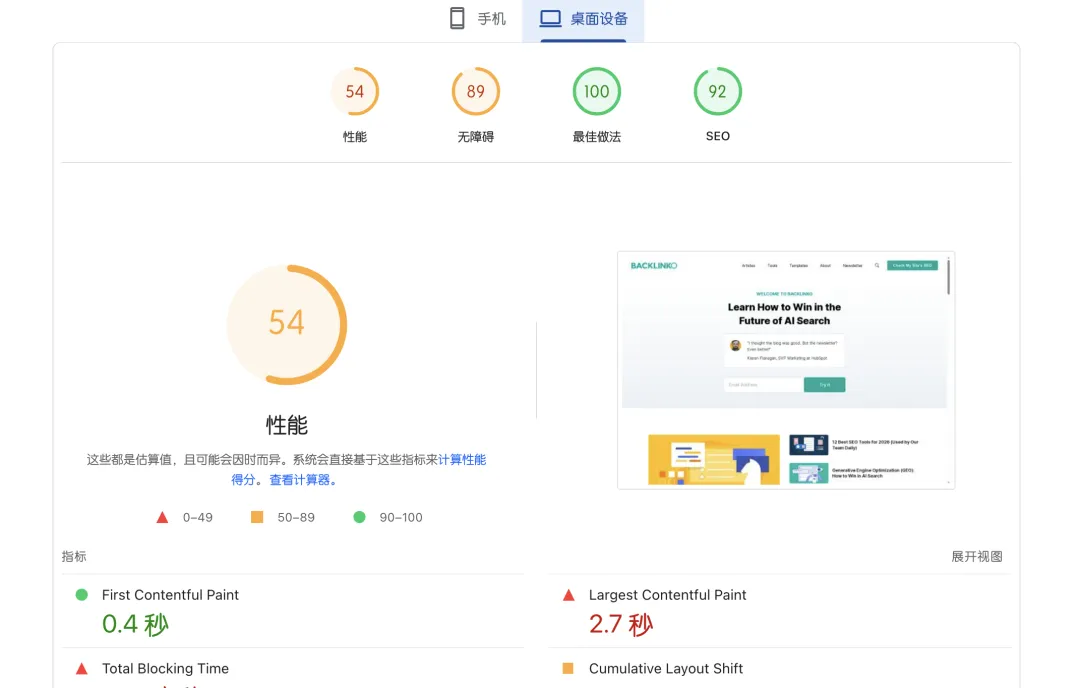Click the Backlinko page screenshot thumbnail
Screen dimensions: 1080x688
point(786,371)
